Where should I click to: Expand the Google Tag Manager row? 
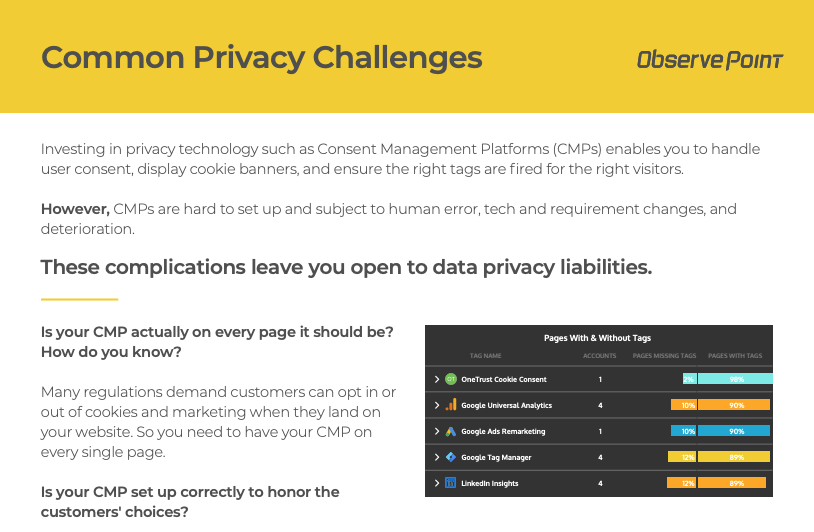click(x=437, y=457)
